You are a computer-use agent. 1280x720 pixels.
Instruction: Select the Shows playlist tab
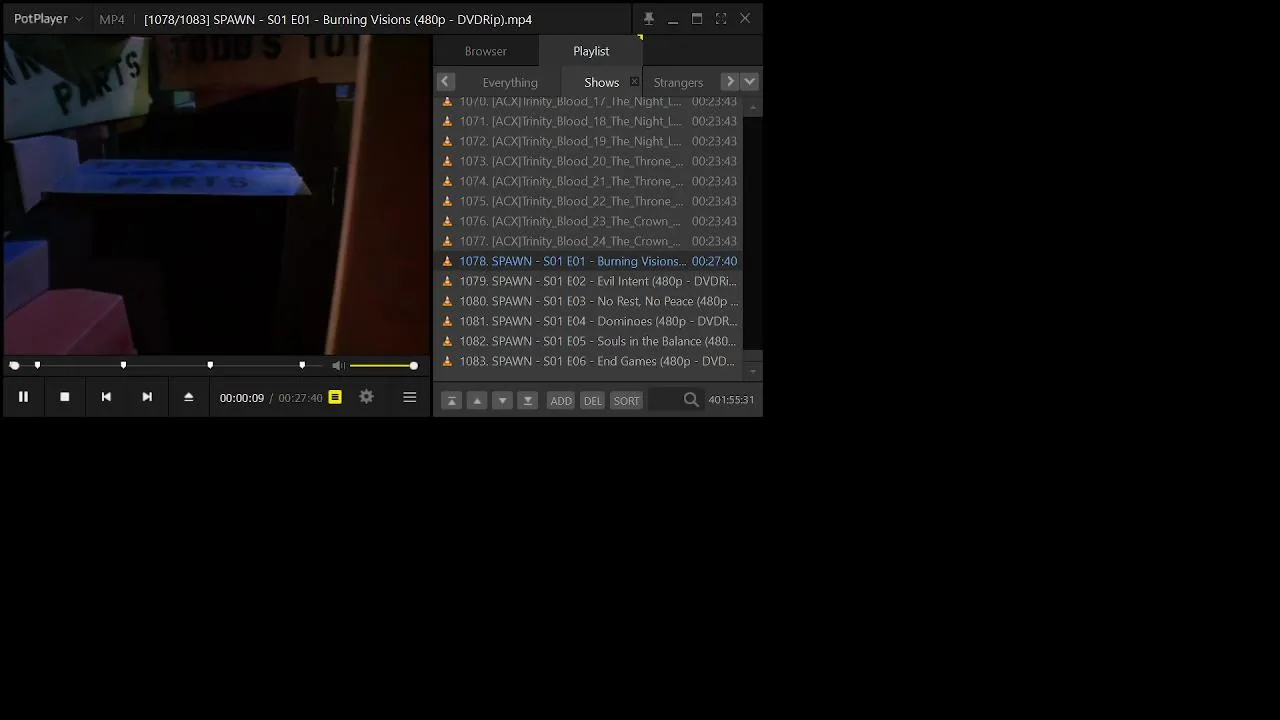click(x=601, y=82)
